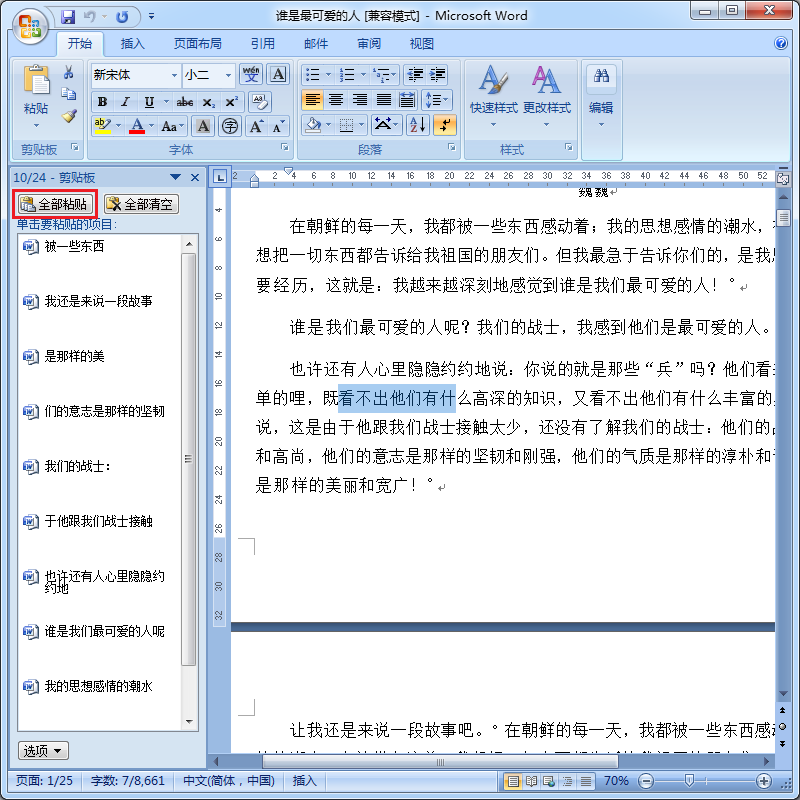Toggle Superscript formatting
800x800 pixels.
click(x=231, y=102)
